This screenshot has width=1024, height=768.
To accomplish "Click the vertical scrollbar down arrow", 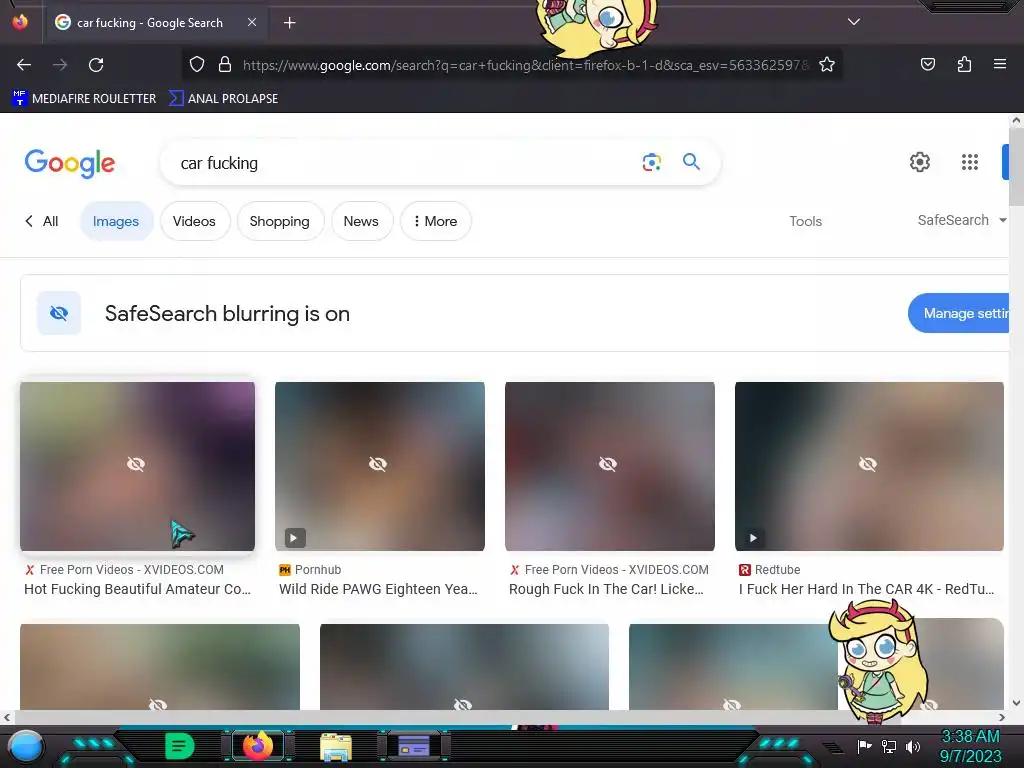I will pos(1016,703).
